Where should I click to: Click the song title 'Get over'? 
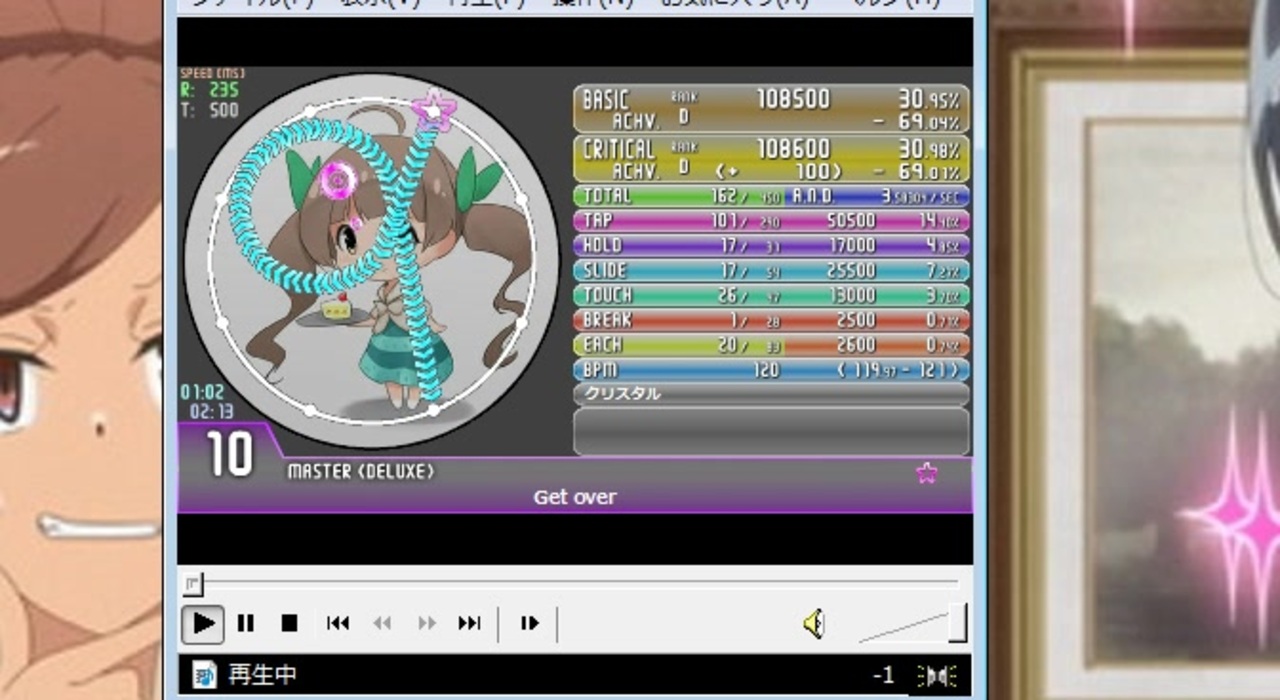coord(575,497)
